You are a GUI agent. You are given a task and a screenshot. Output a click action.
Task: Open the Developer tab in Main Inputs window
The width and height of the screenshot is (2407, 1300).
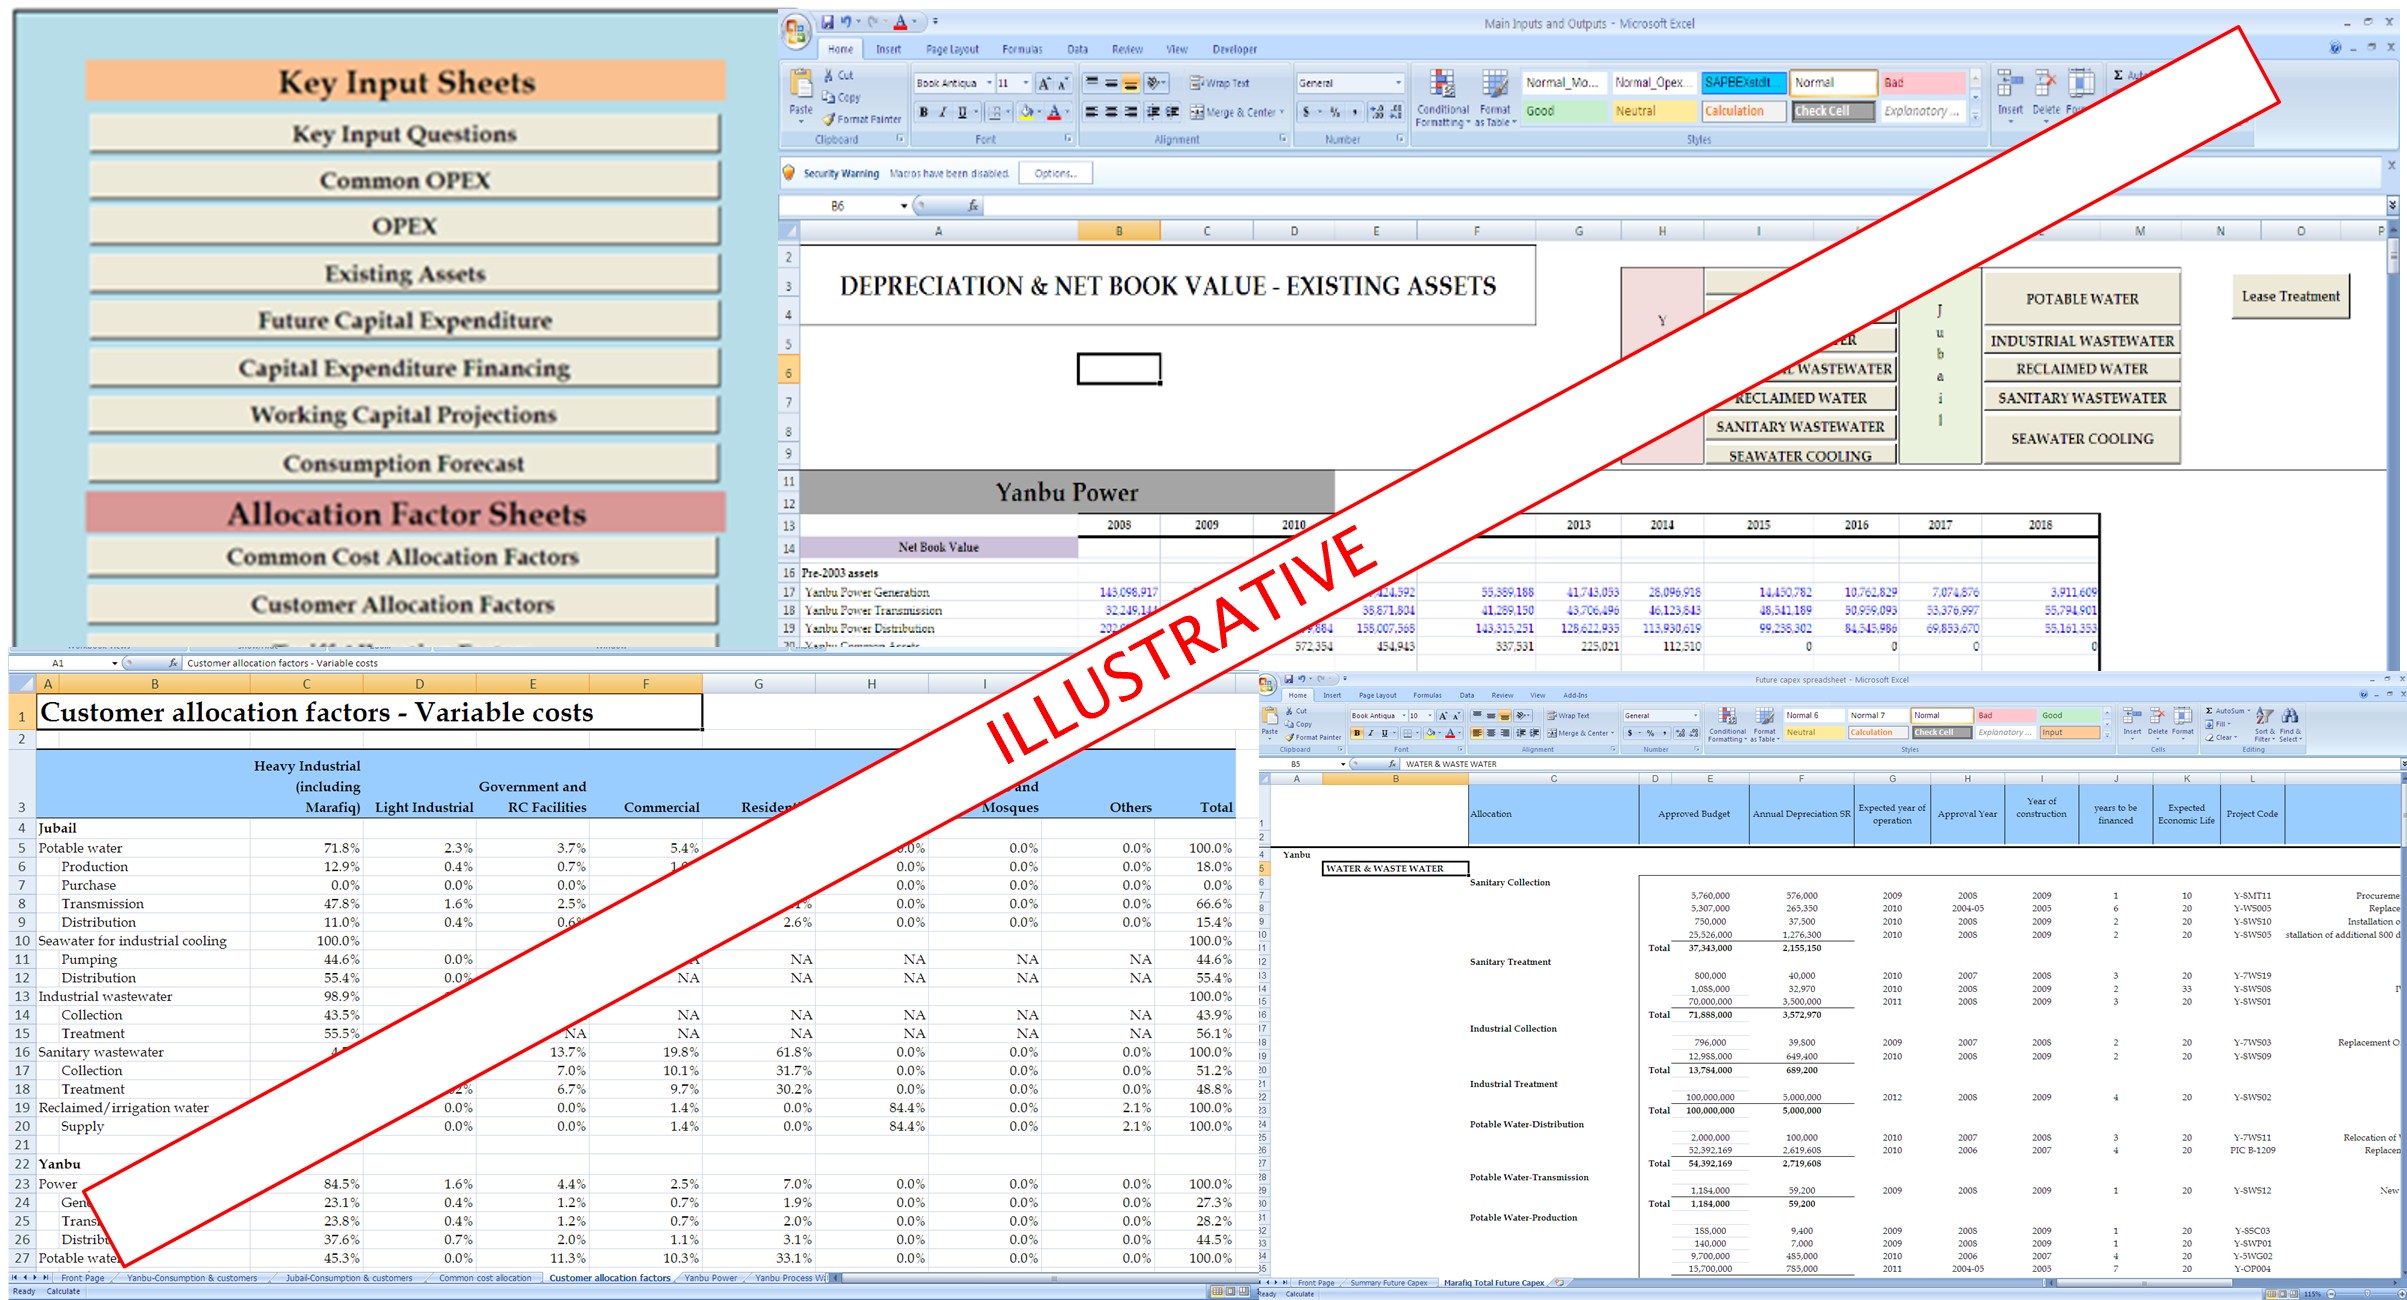(1235, 49)
